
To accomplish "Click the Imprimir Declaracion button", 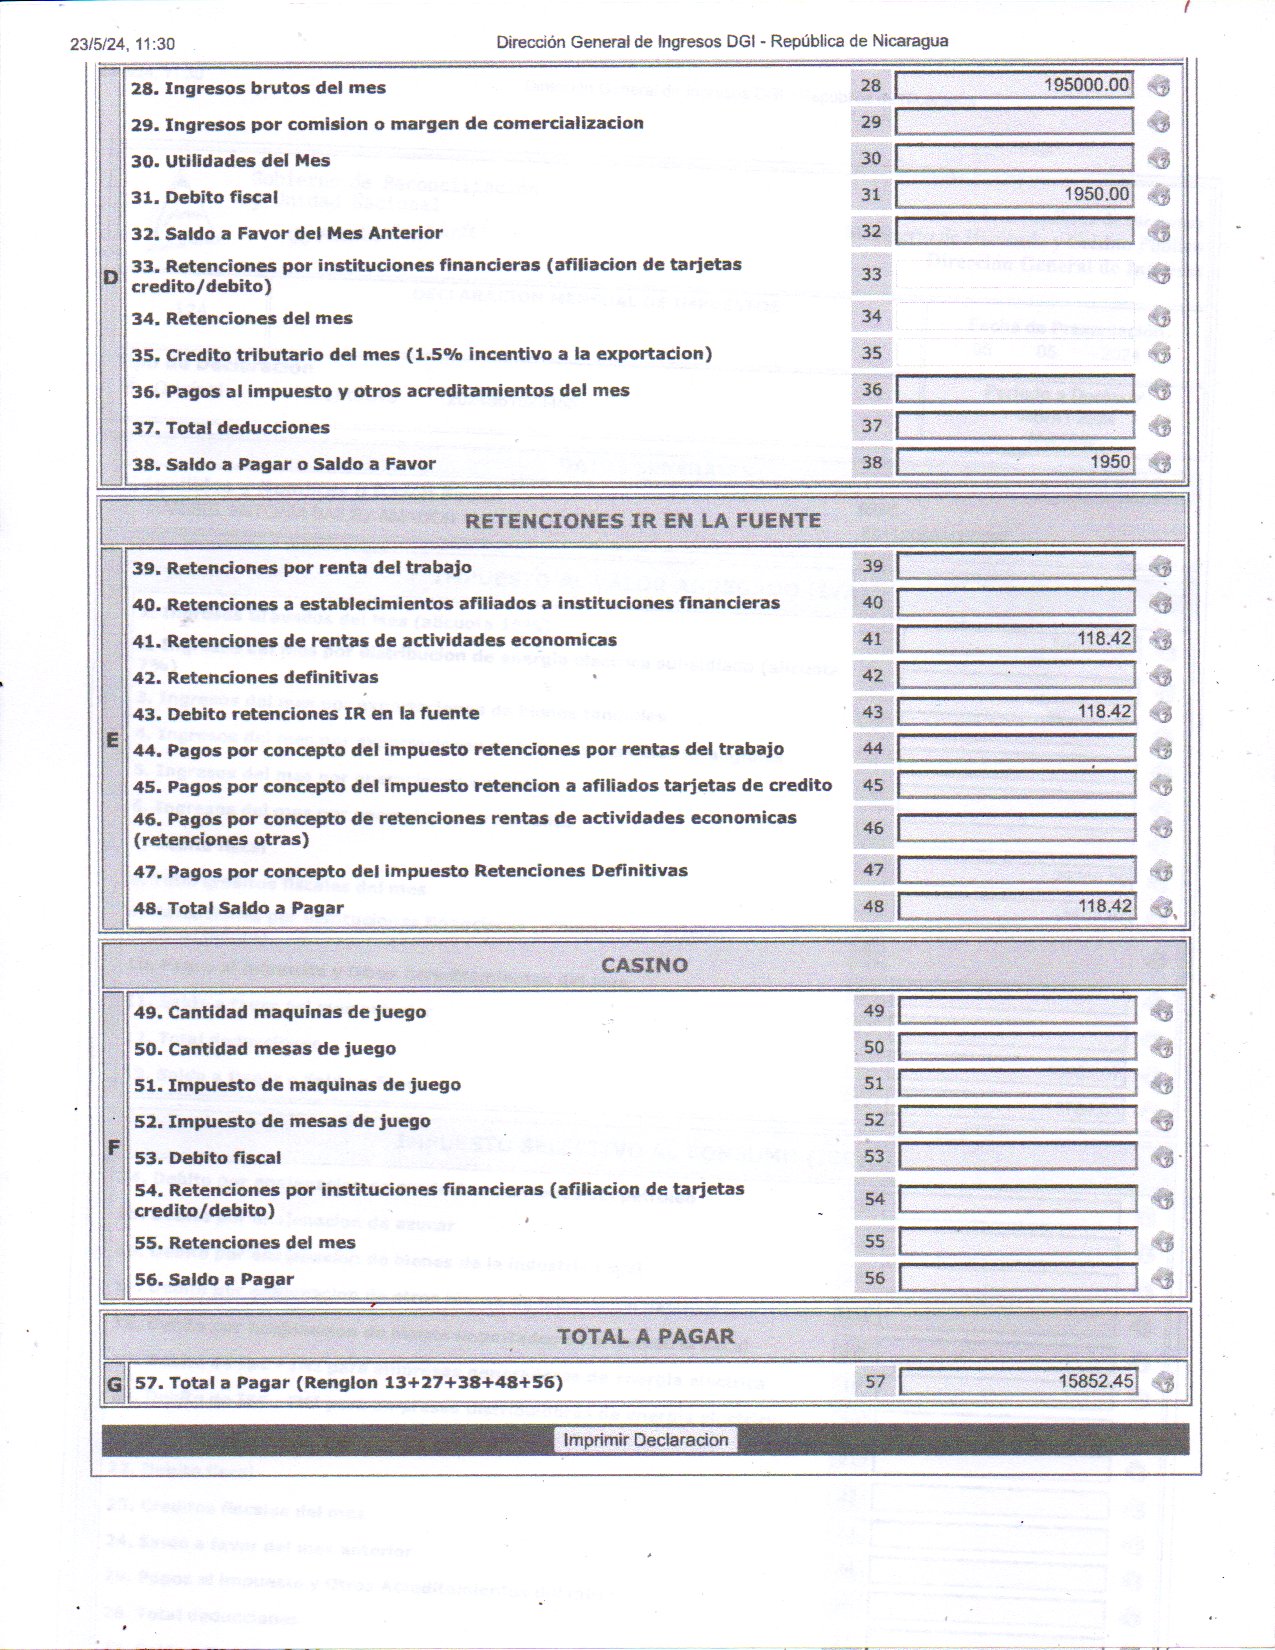I will tap(646, 1440).
